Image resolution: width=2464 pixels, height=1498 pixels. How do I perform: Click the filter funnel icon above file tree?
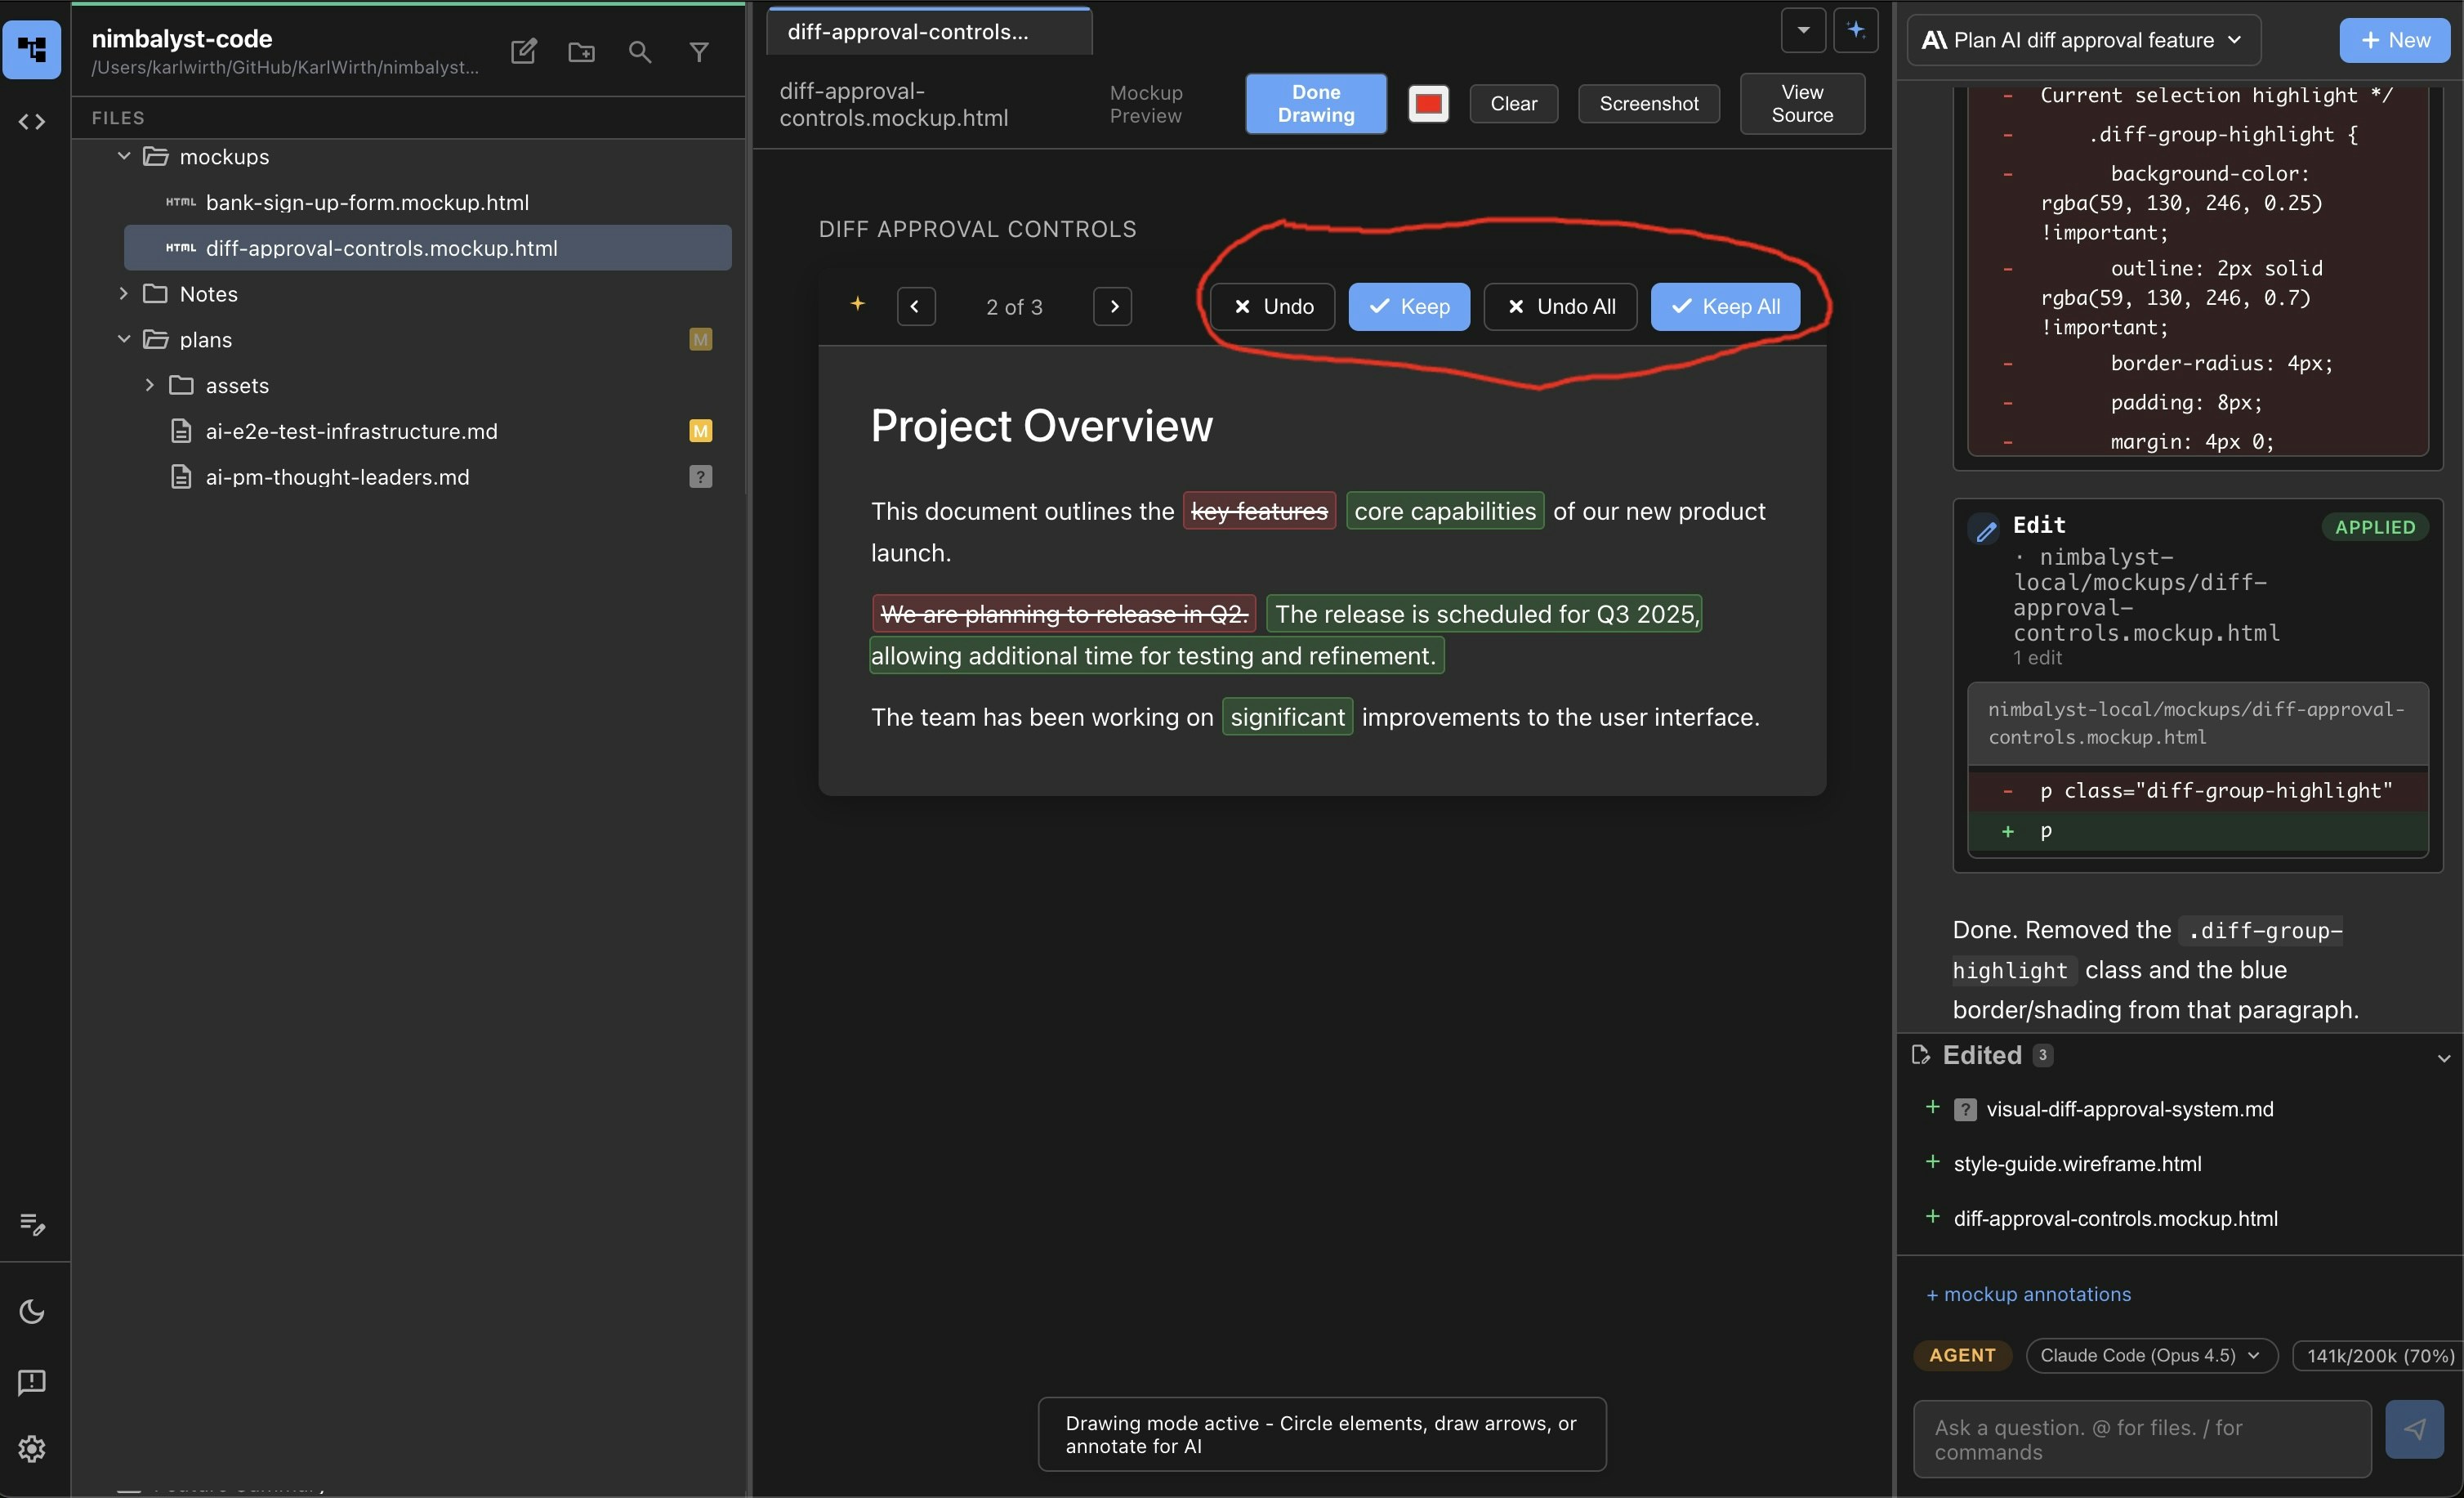point(700,51)
